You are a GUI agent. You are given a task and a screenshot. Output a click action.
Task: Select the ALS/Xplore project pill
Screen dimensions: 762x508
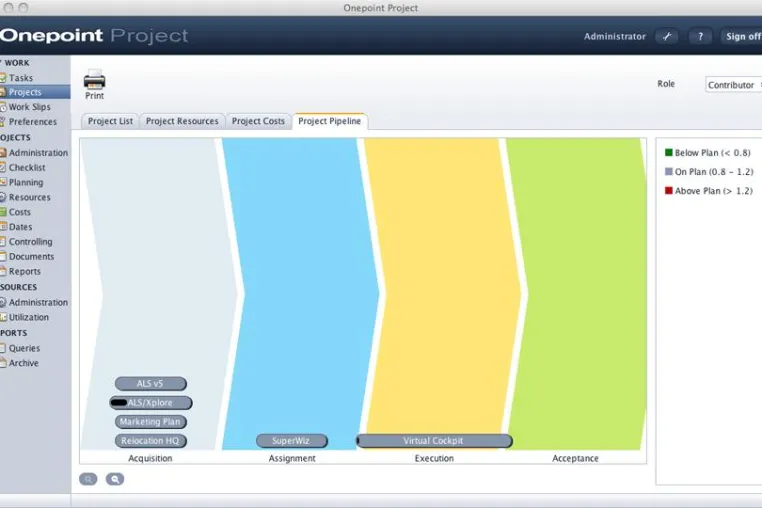click(x=151, y=403)
